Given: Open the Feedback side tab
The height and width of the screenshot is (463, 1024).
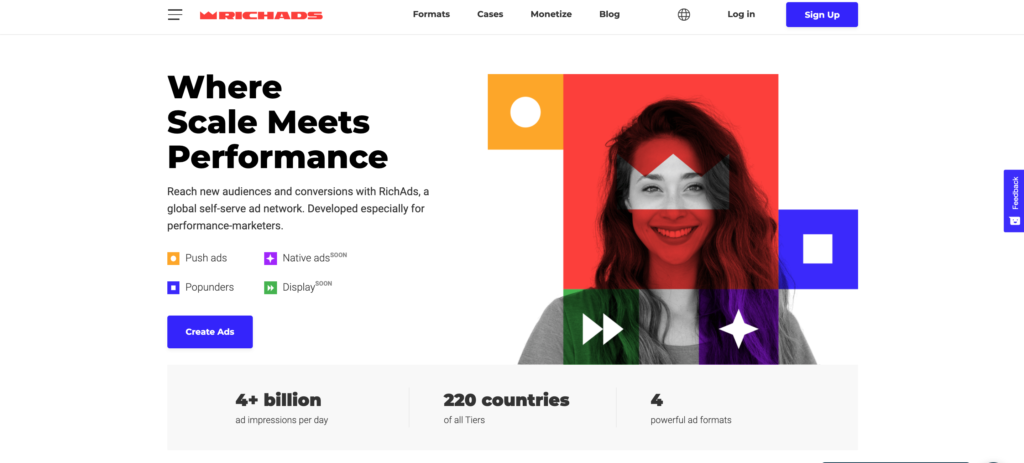Looking at the screenshot, I should [1014, 201].
